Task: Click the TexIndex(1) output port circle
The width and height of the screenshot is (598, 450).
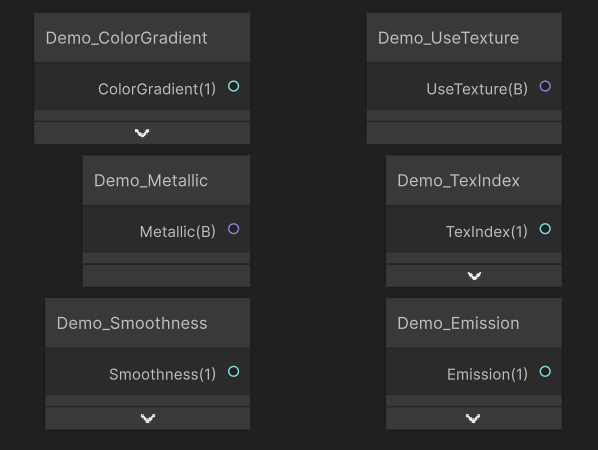Action: coord(545,229)
